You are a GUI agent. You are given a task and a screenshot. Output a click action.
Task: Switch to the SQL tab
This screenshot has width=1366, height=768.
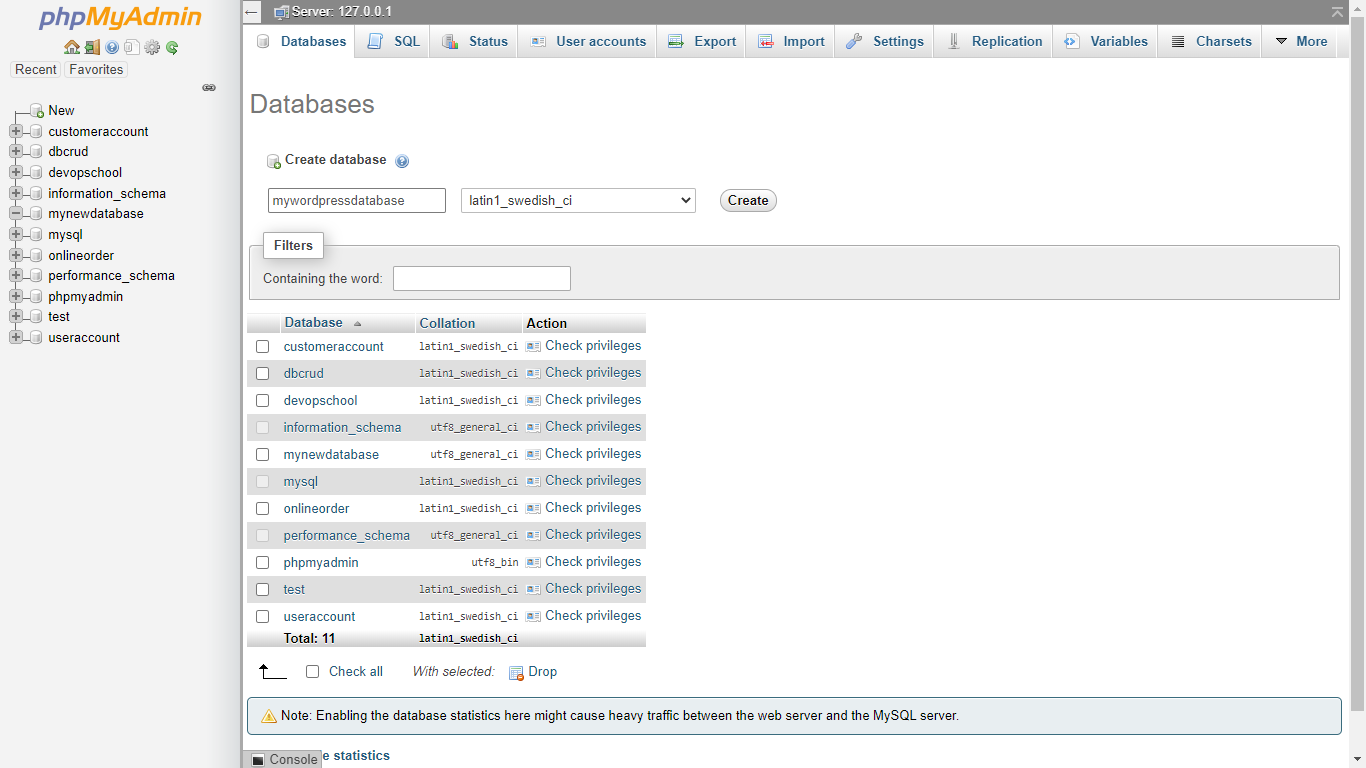(393, 42)
